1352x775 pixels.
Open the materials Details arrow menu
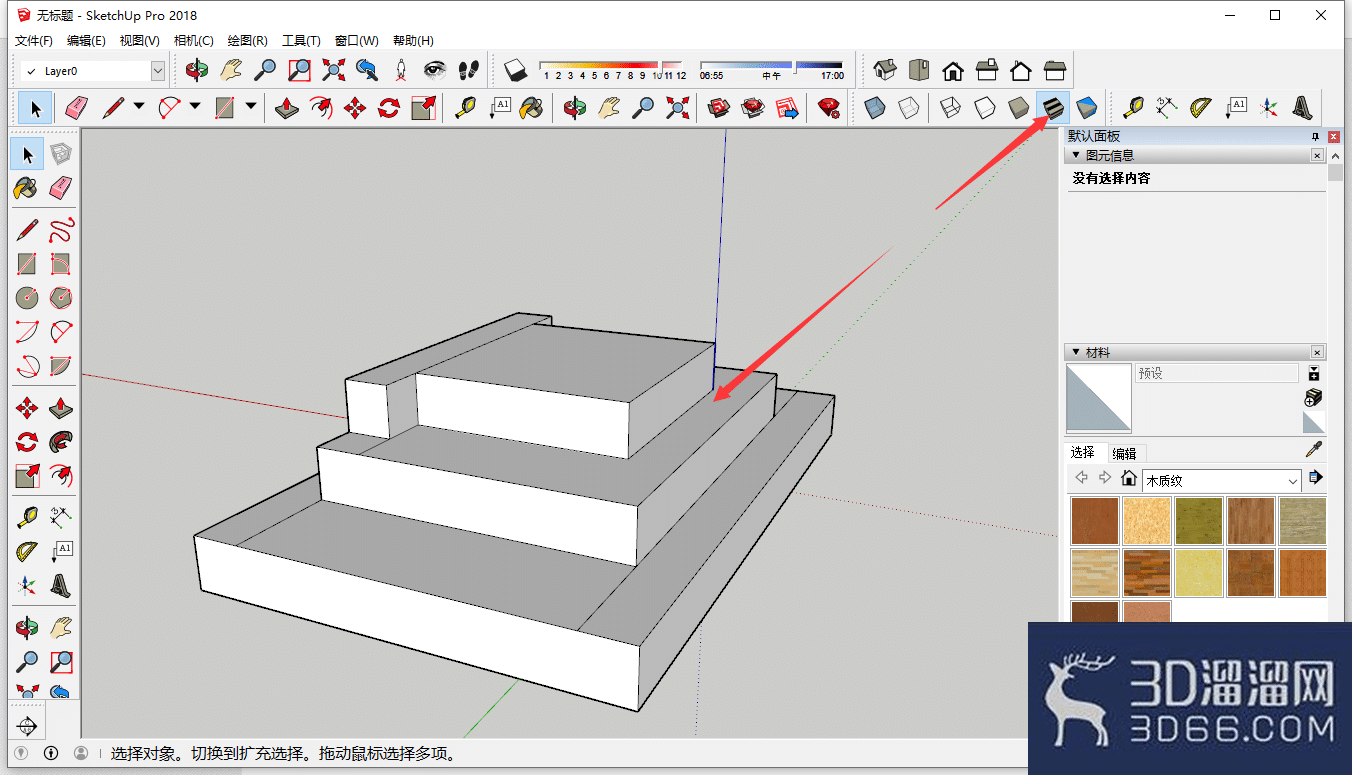click(1314, 478)
